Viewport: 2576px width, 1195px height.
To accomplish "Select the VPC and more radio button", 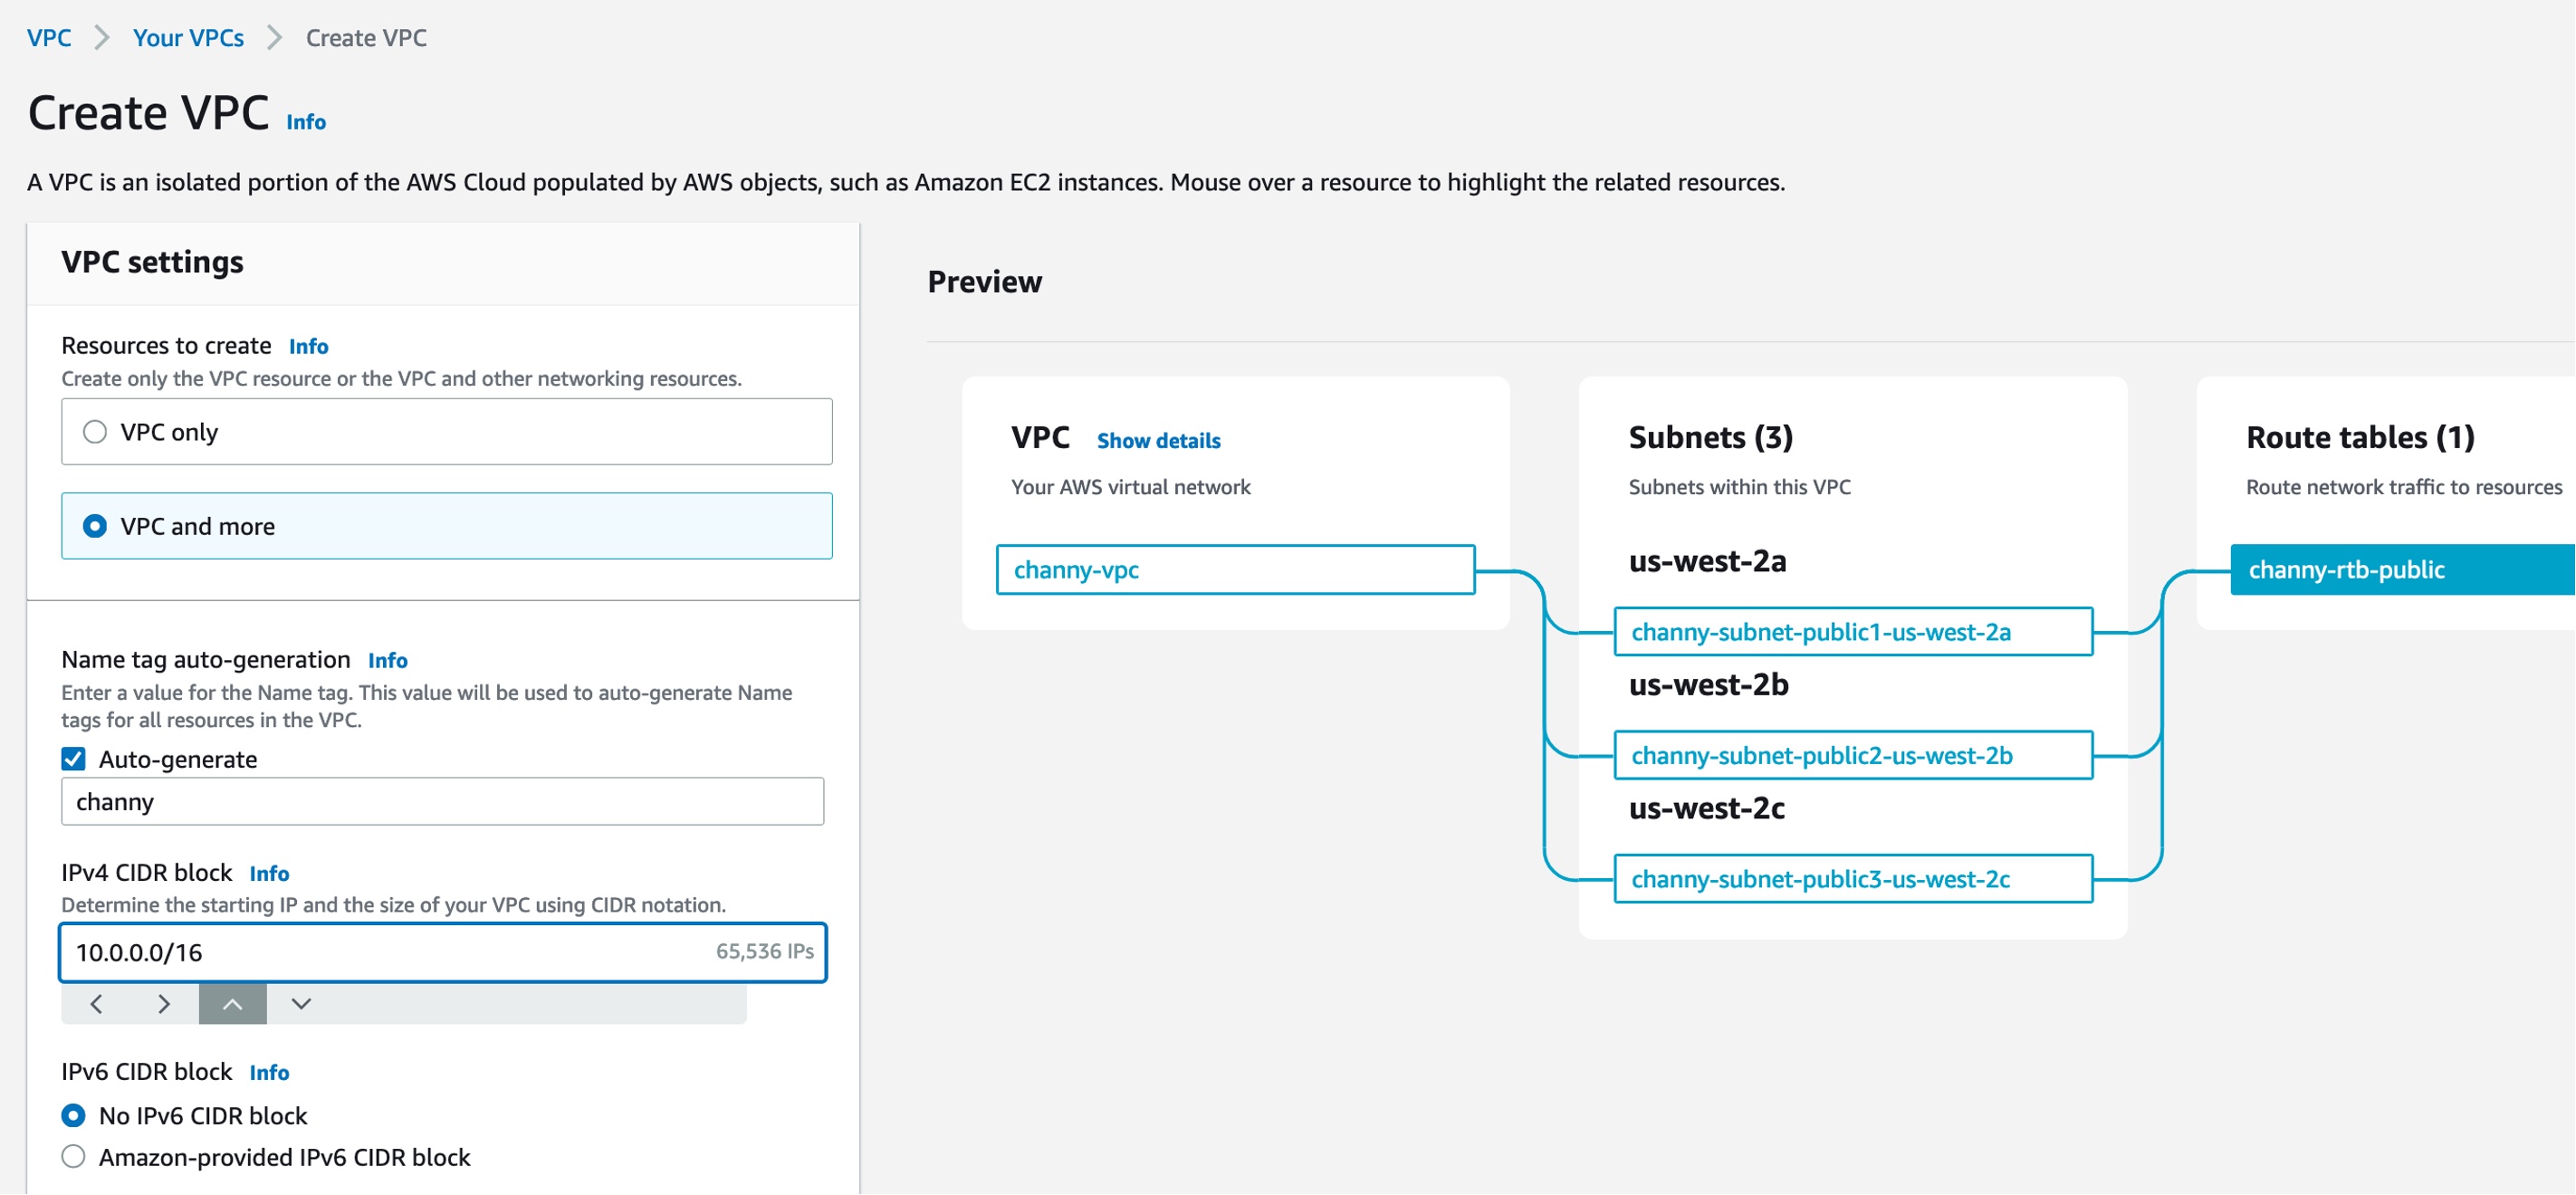I will point(93,525).
